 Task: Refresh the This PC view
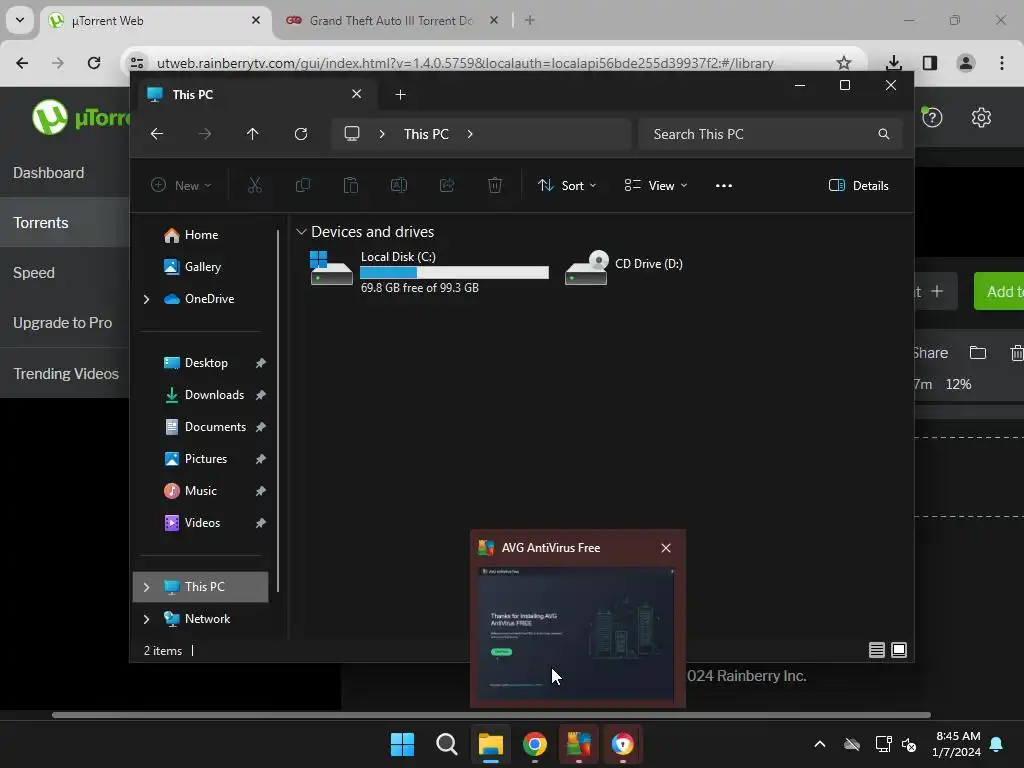click(300, 134)
